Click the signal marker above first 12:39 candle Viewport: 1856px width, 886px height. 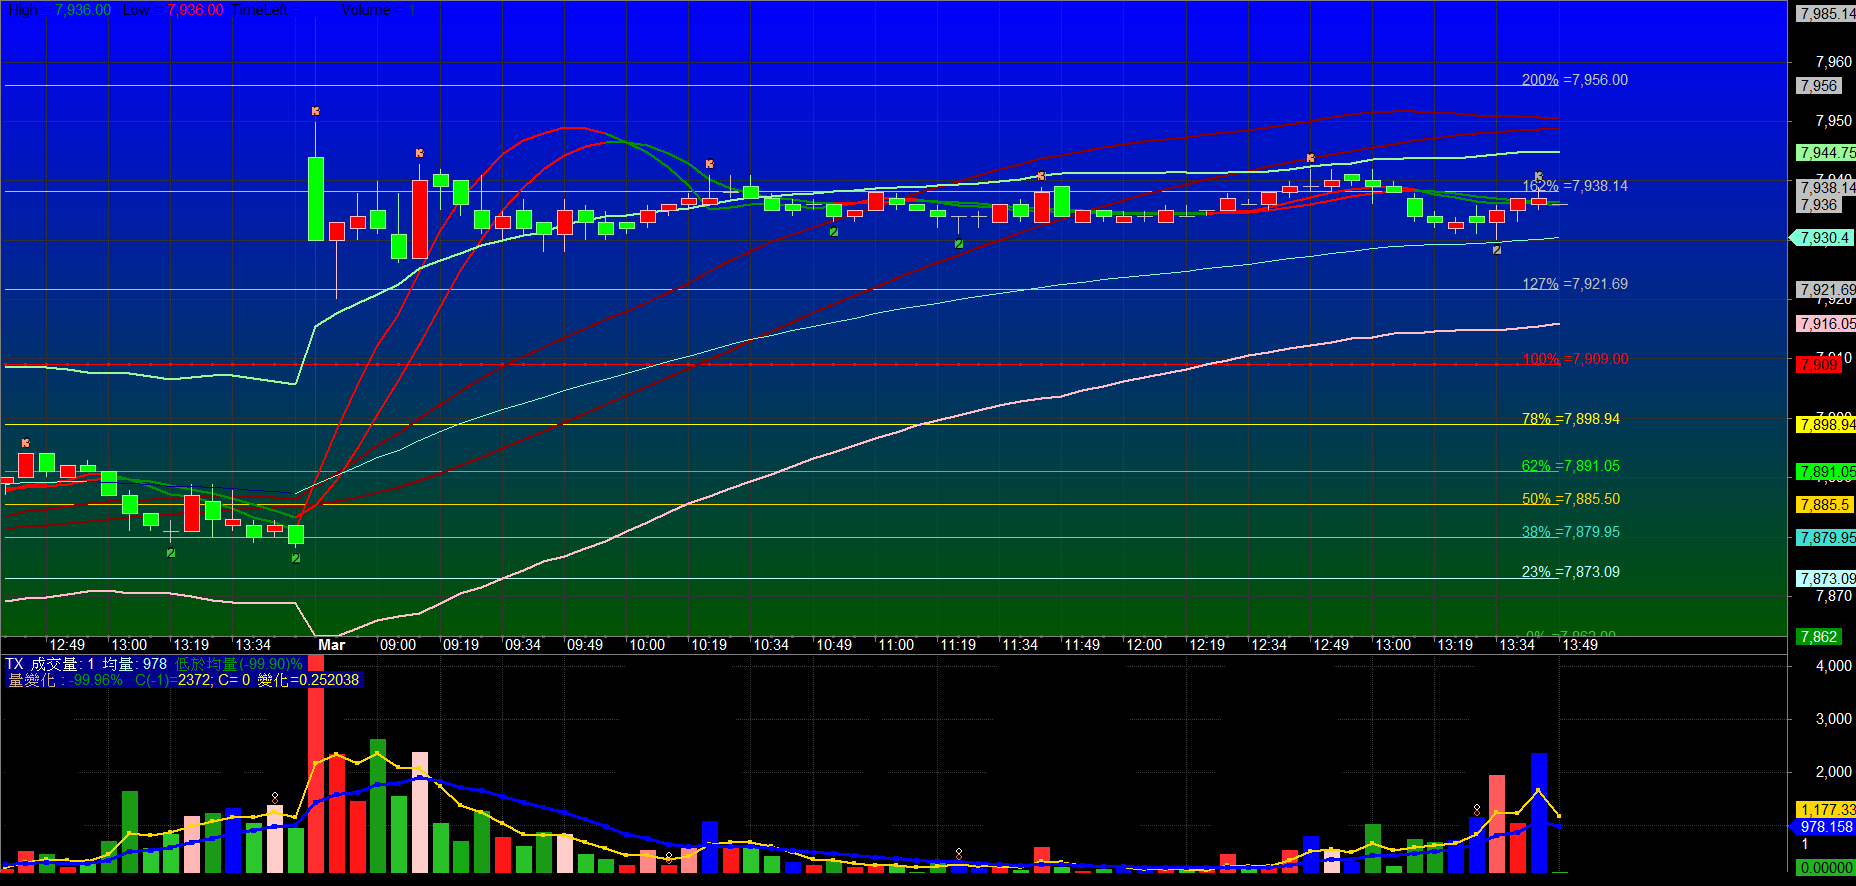coord(25,443)
